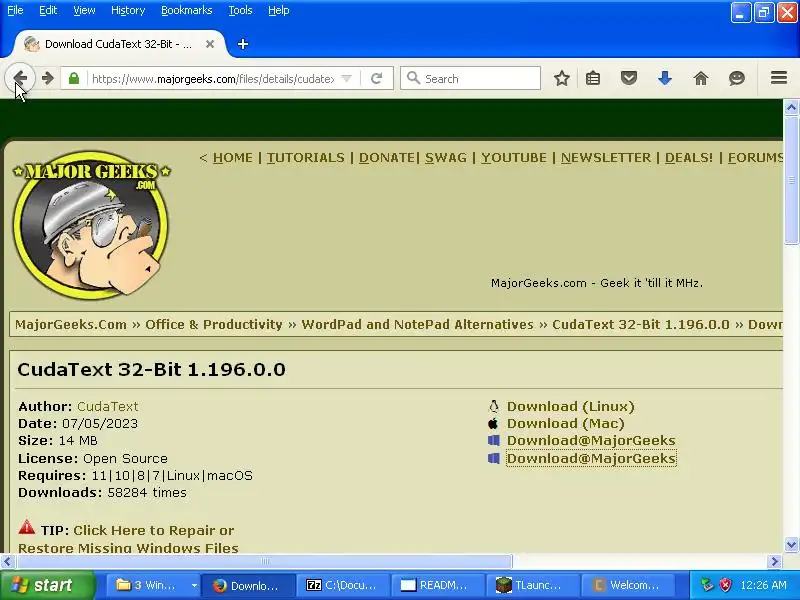The image size is (800, 600).
Task: Open WordPad and NotePad Alternatives breadcrumb
Action: click(x=417, y=324)
